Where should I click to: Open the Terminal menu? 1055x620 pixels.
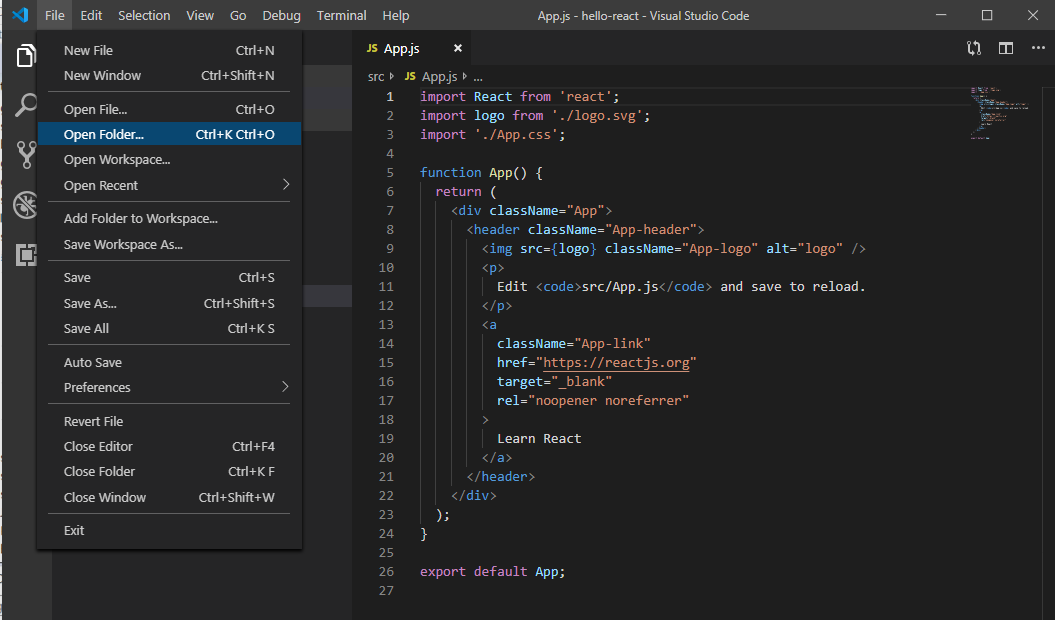(x=342, y=15)
